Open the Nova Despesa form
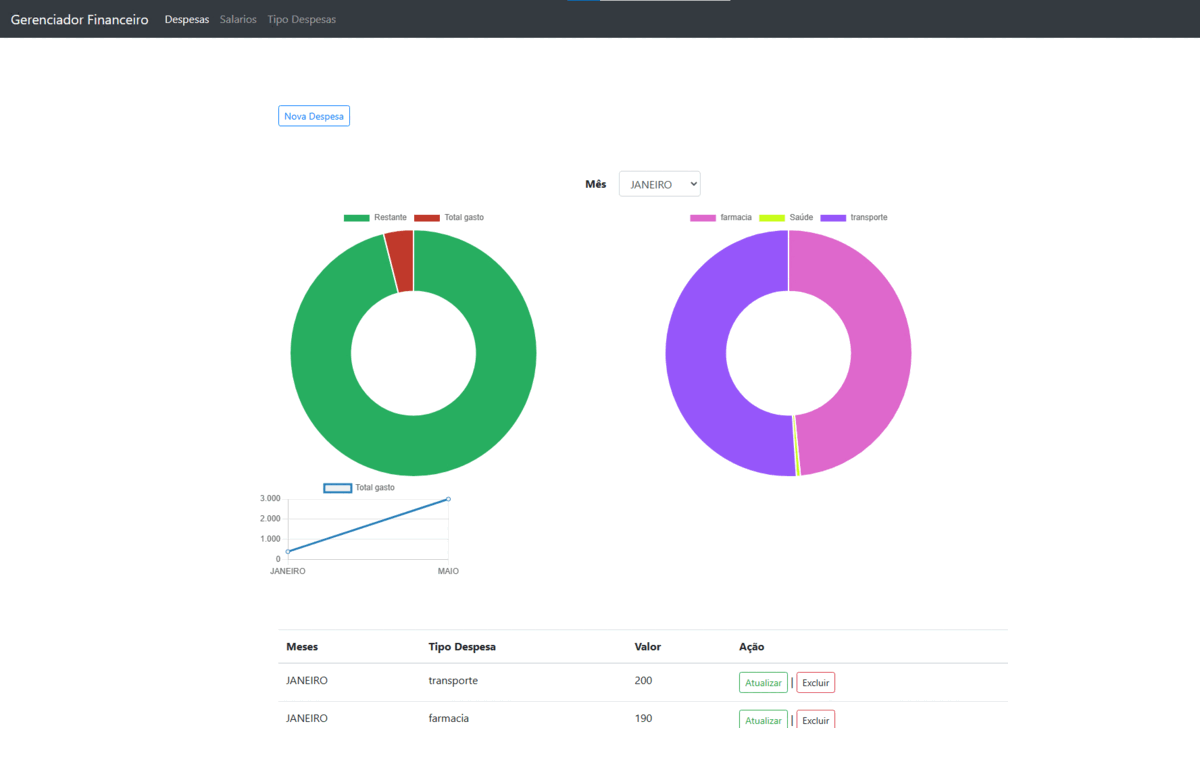The image size is (1200, 763). pos(313,115)
